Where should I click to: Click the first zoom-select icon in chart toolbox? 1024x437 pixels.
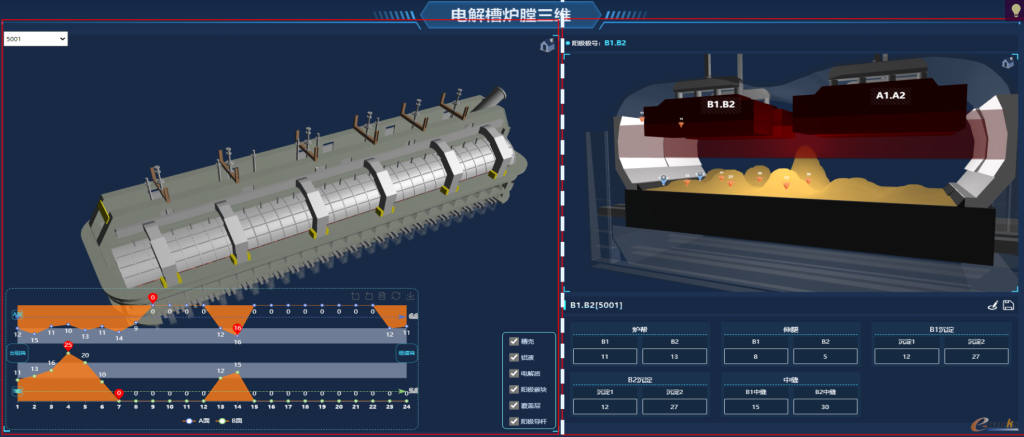click(354, 296)
